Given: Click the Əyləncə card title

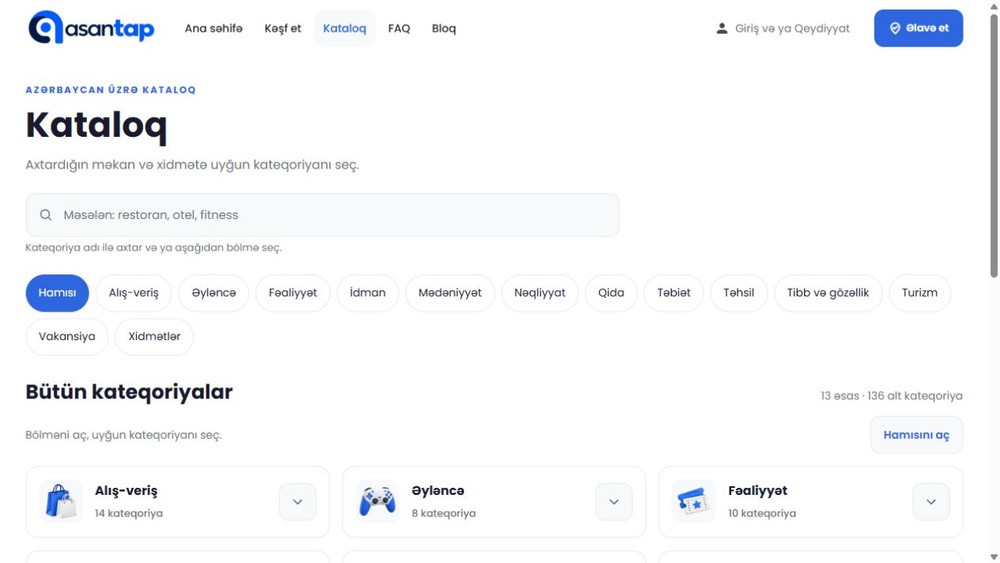Looking at the screenshot, I should [438, 491].
